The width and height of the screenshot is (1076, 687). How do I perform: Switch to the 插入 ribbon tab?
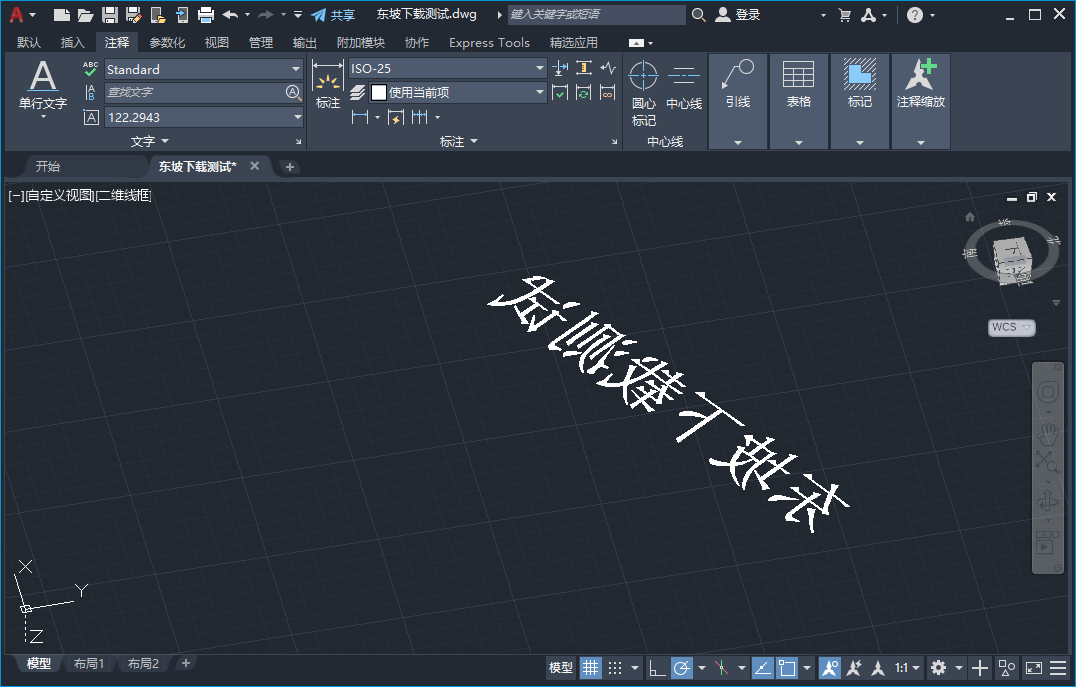(x=73, y=43)
